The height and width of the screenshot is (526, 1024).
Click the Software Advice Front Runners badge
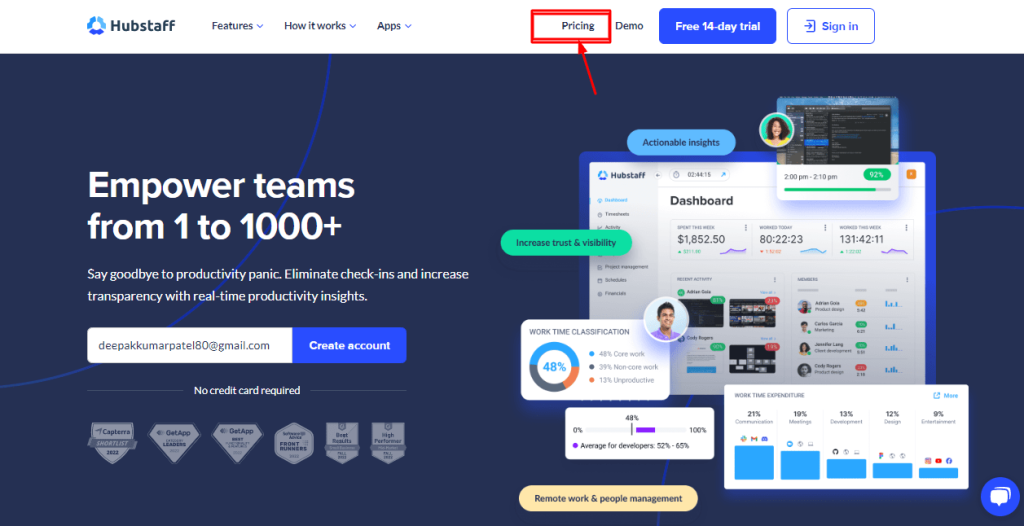(294, 442)
